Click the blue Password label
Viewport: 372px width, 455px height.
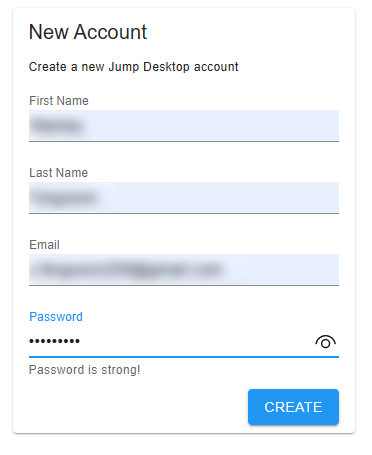56,317
